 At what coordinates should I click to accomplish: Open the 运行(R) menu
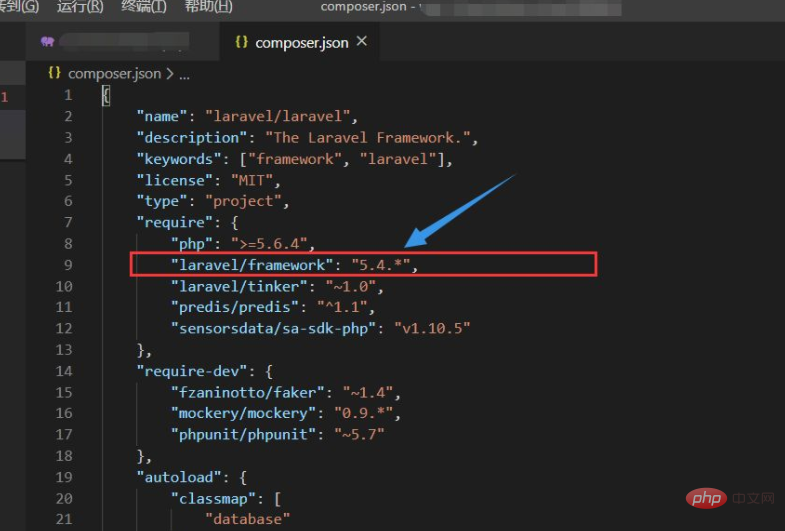pyautogui.click(x=80, y=7)
